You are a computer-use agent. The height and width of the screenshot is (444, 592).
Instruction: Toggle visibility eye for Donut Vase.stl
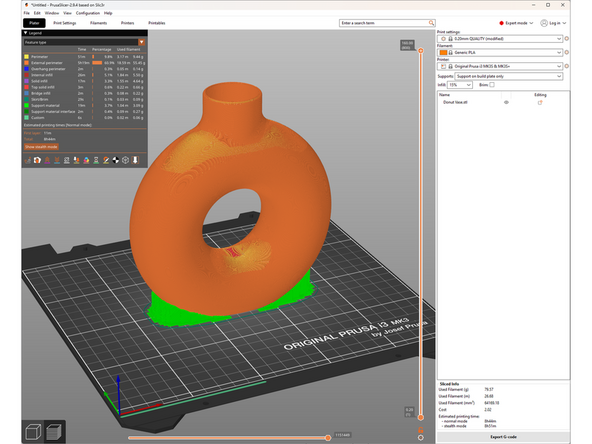(x=506, y=102)
